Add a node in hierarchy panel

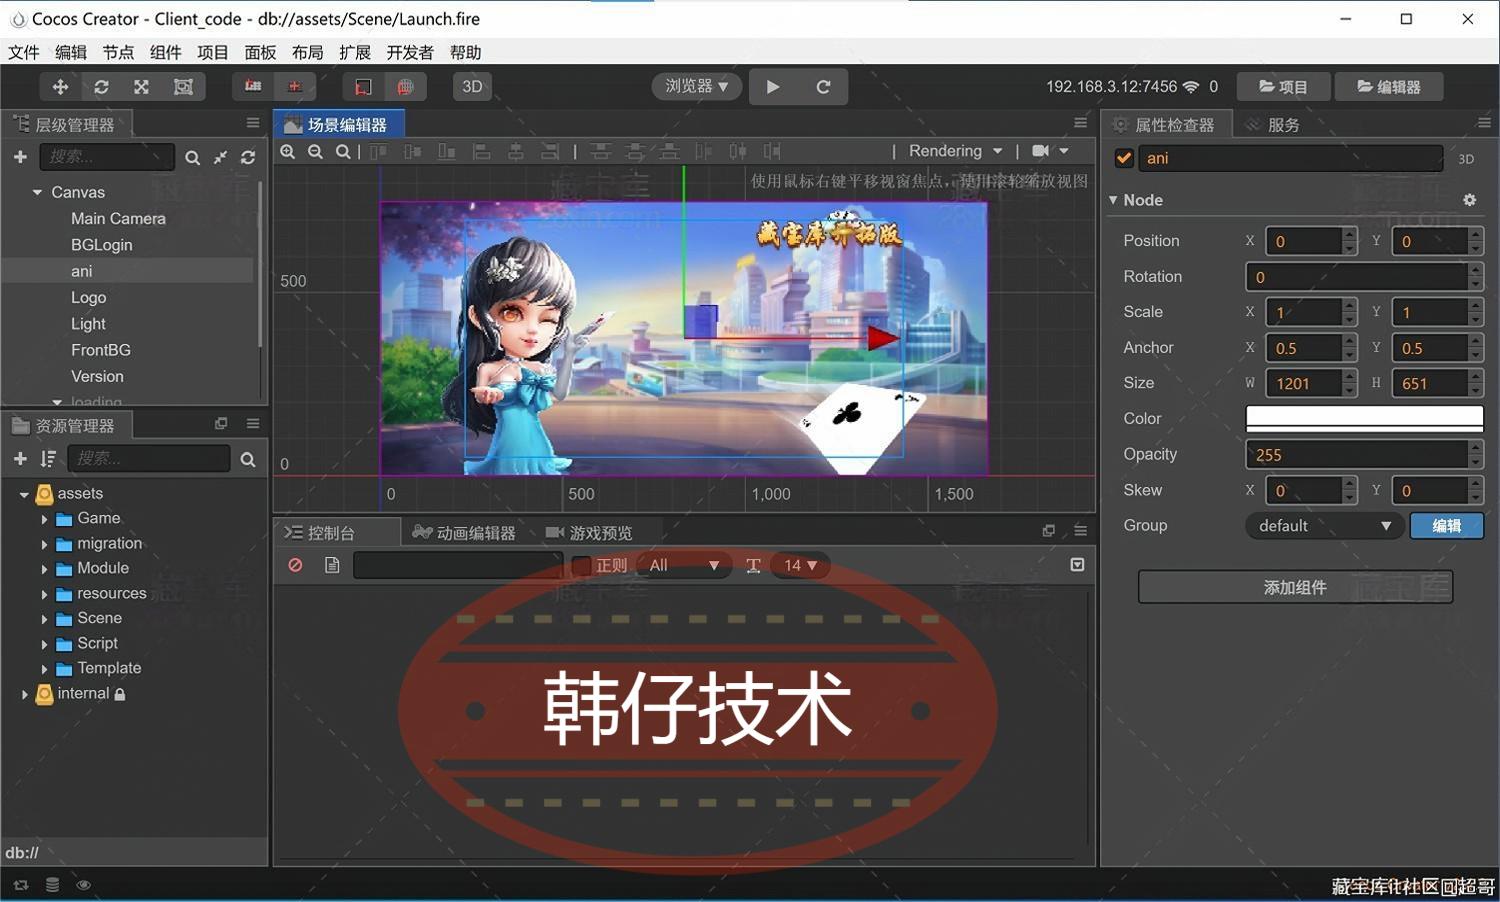click(x=20, y=157)
